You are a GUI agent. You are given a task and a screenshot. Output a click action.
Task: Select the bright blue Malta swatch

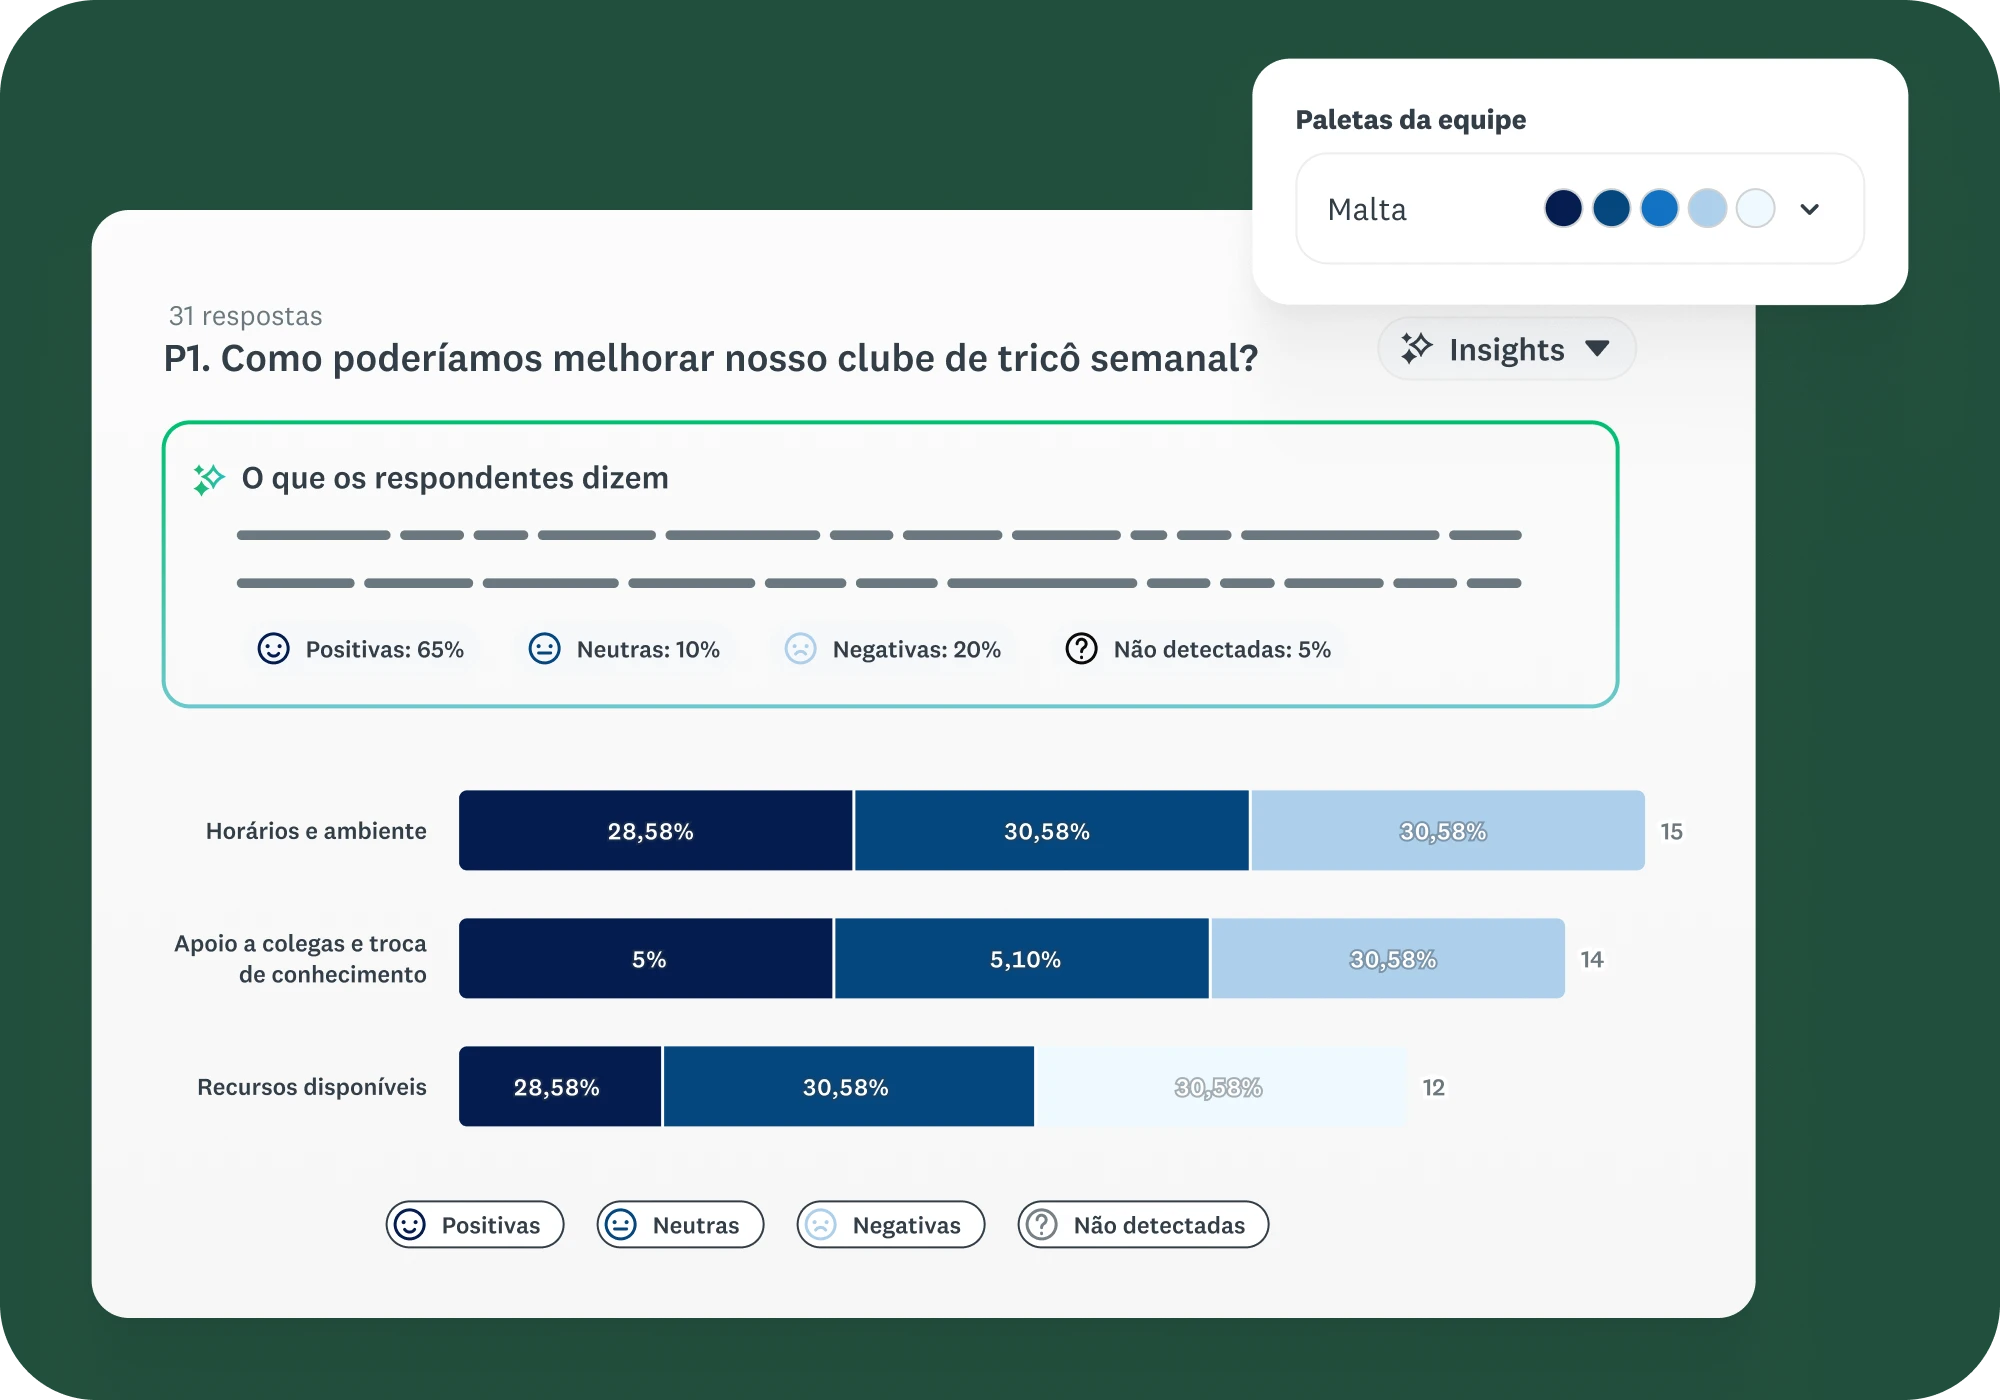[1659, 209]
